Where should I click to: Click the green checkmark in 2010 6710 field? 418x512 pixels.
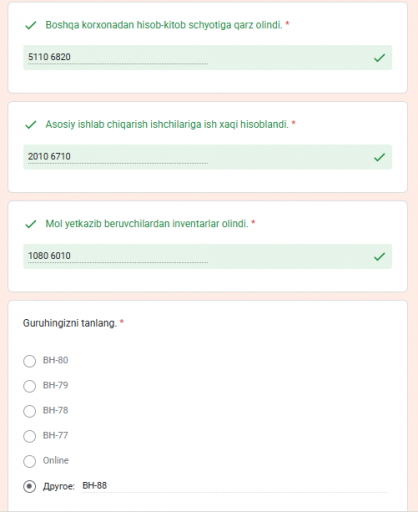[379, 157]
